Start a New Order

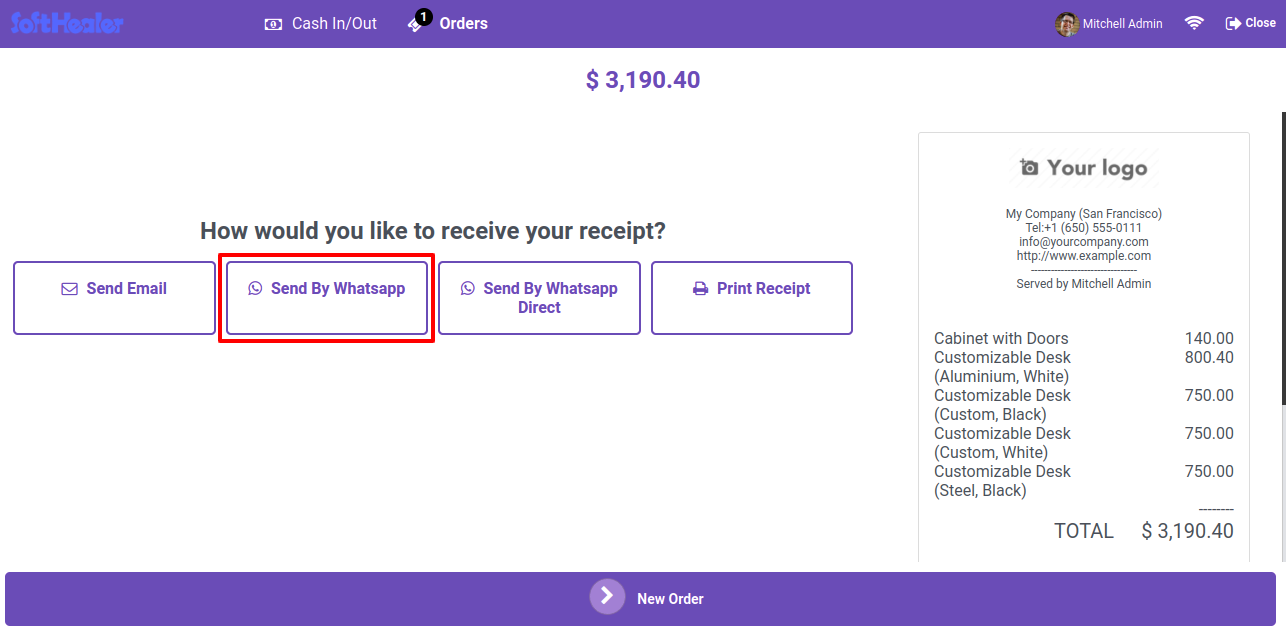click(x=640, y=599)
